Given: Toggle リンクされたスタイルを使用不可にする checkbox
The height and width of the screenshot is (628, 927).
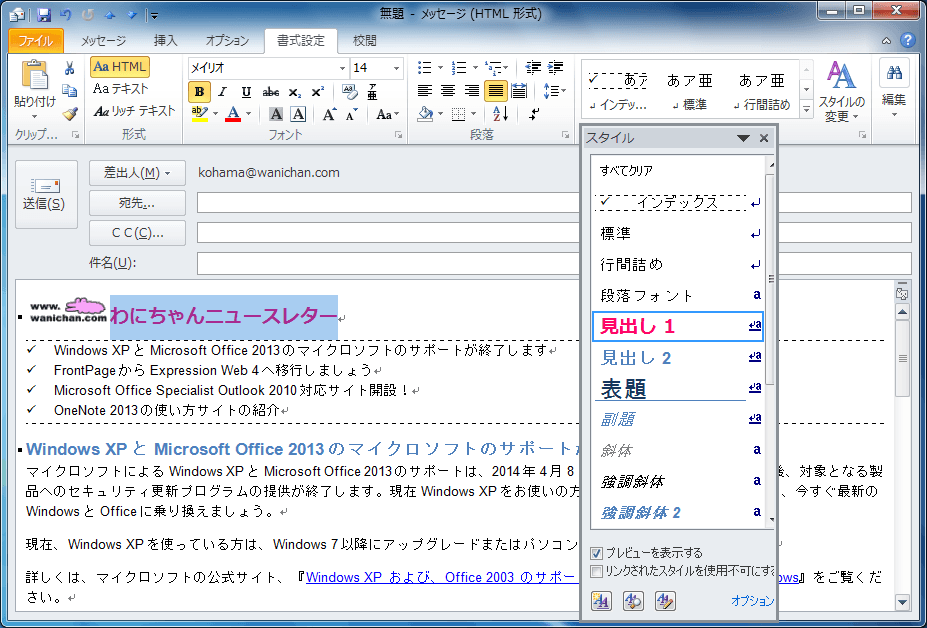Looking at the screenshot, I should click(x=597, y=572).
